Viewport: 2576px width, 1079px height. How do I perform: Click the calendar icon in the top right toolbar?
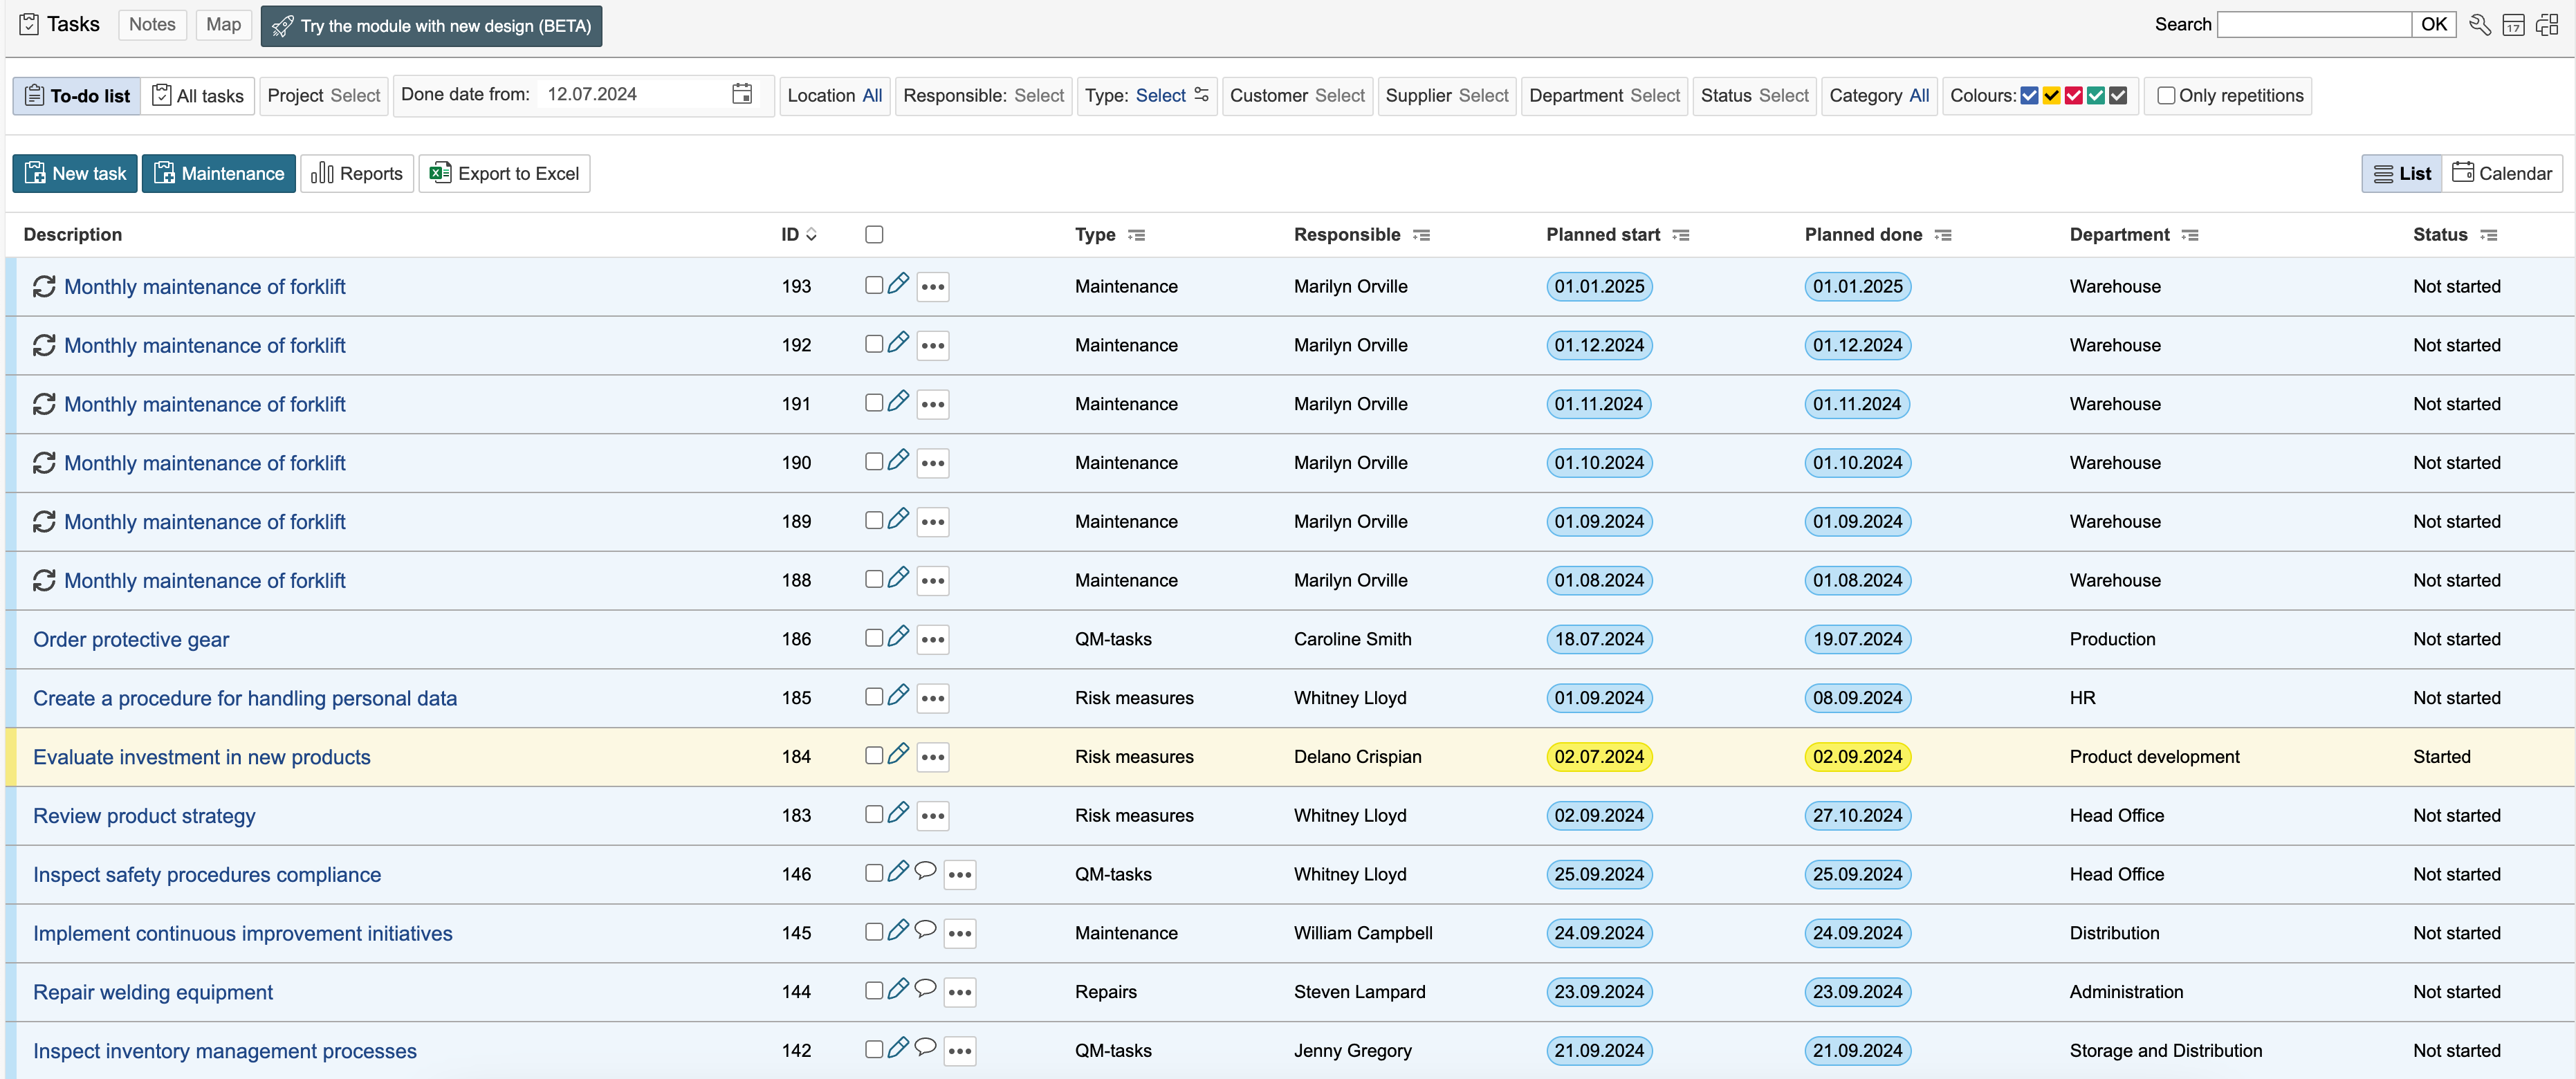2513,25
